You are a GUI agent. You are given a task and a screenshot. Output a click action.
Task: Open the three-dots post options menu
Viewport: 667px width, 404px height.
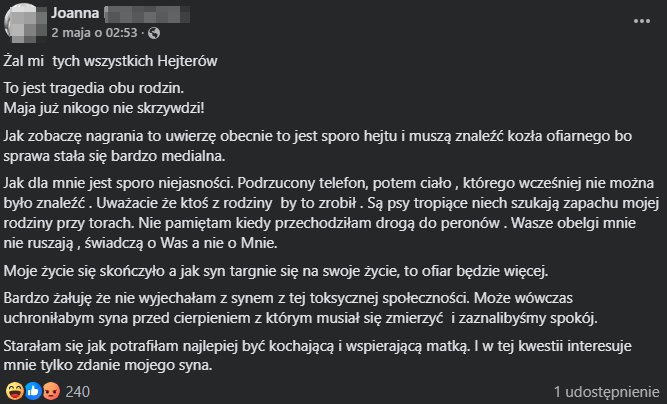[x=641, y=21]
